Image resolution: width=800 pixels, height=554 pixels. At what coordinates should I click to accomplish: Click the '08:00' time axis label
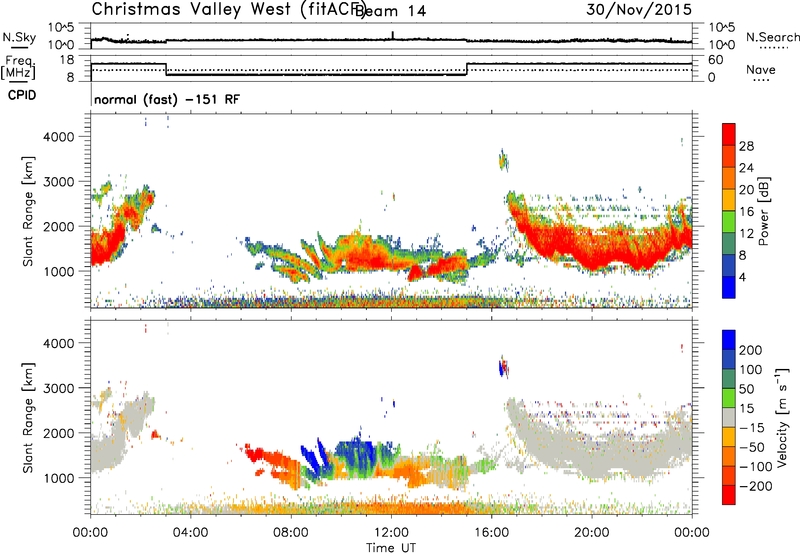[291, 533]
